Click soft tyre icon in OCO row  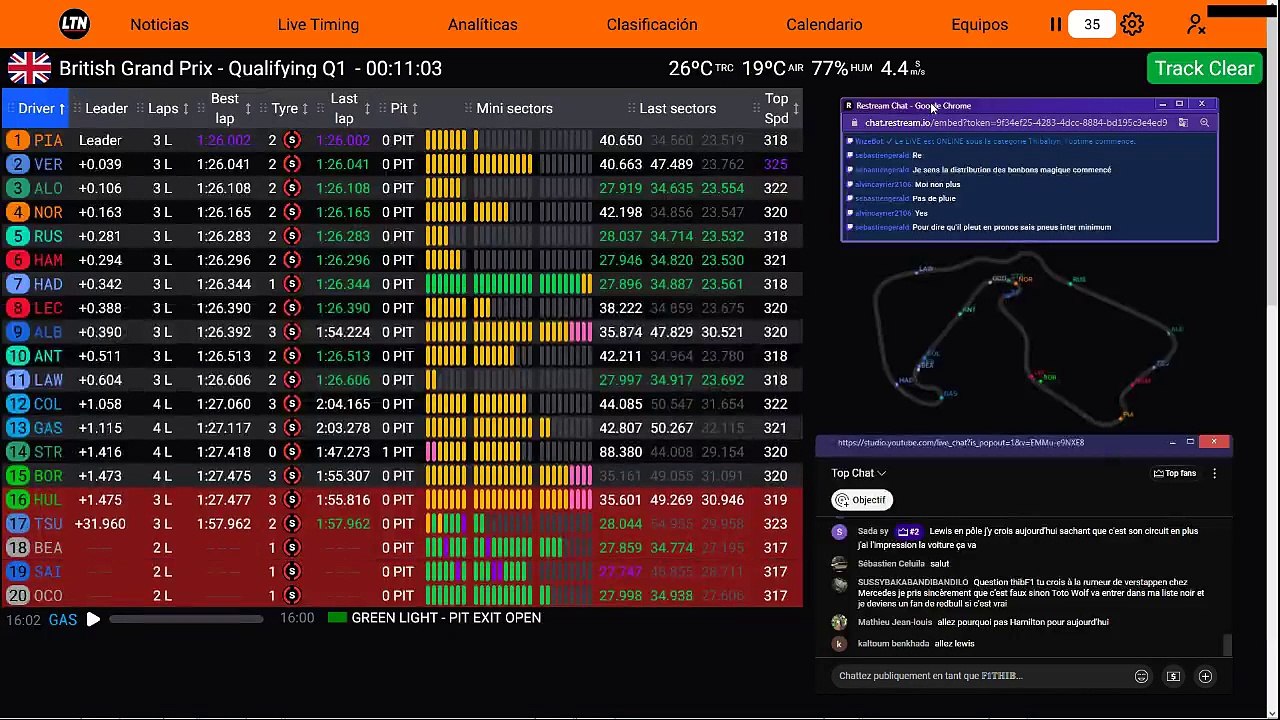tap(292, 596)
